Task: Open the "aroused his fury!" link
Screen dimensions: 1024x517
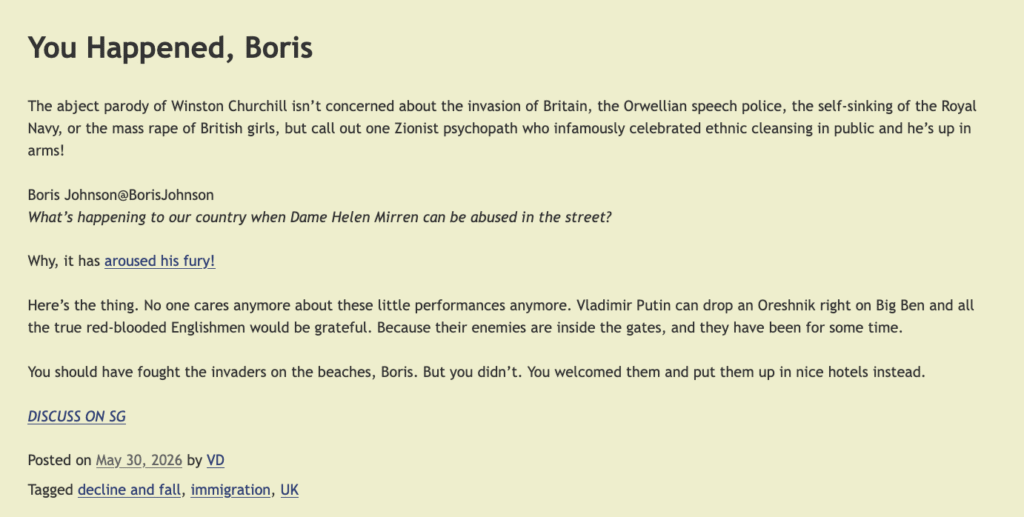Action: [159, 261]
